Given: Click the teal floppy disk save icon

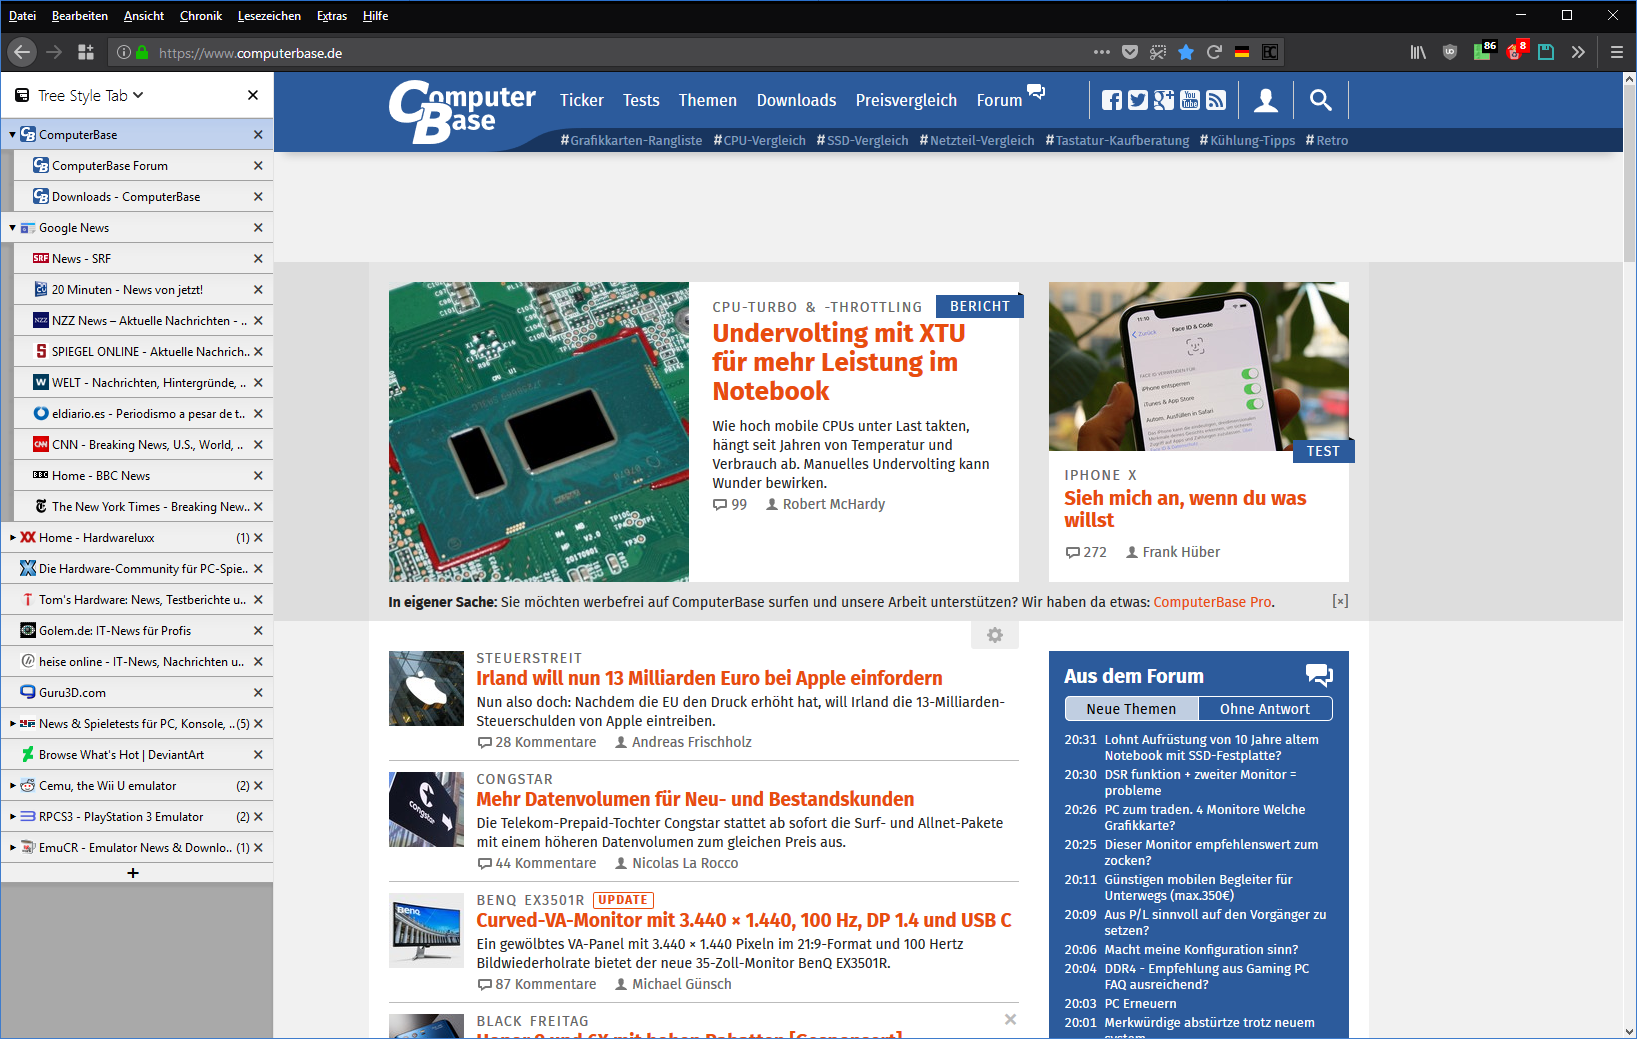Looking at the screenshot, I should (x=1546, y=52).
